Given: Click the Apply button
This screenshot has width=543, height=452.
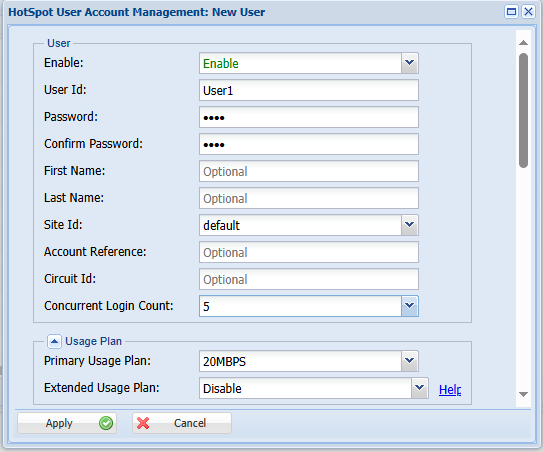Looking at the screenshot, I should [x=67, y=423].
